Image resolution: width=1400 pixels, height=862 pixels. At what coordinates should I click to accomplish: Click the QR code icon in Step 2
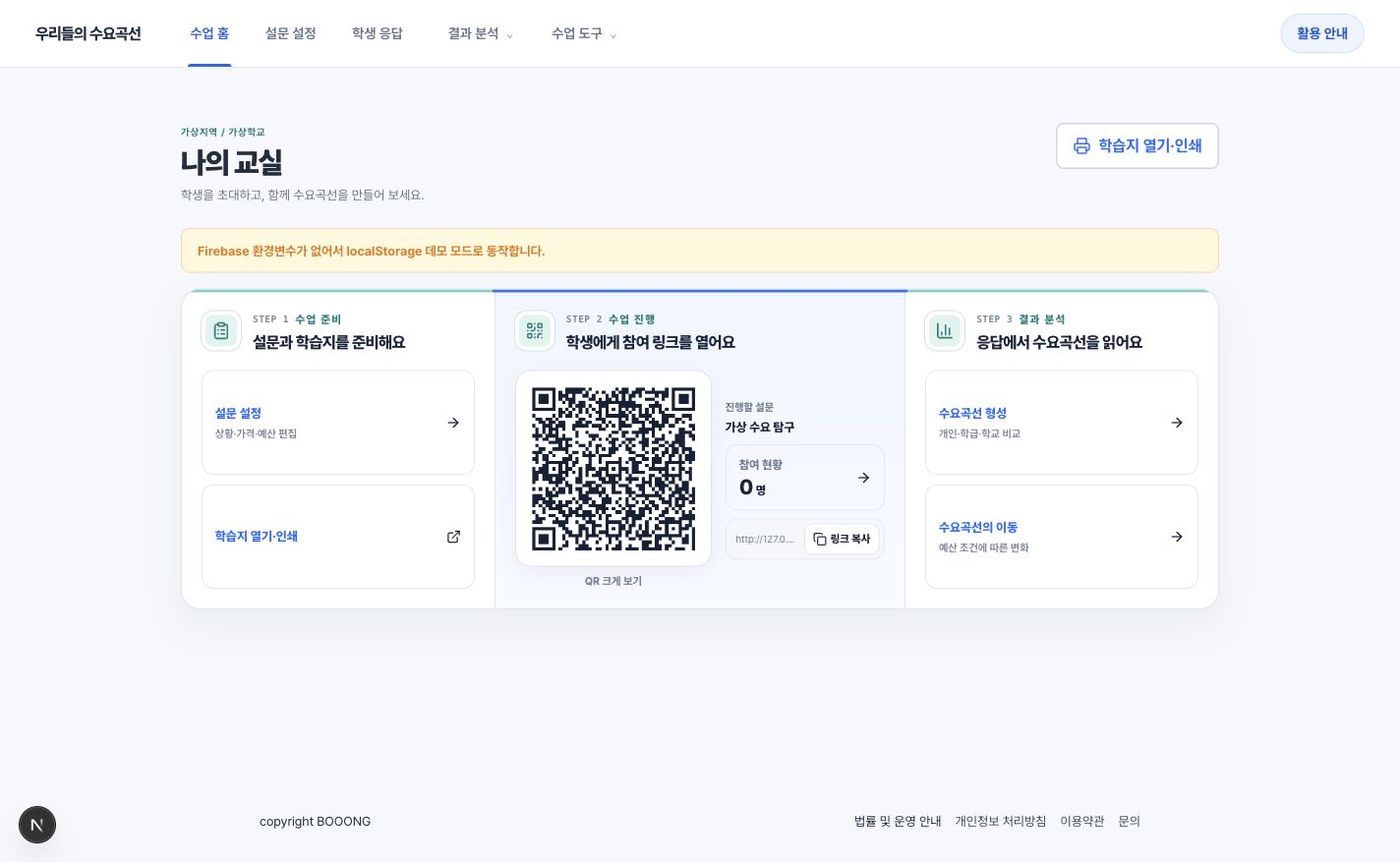pos(534,331)
